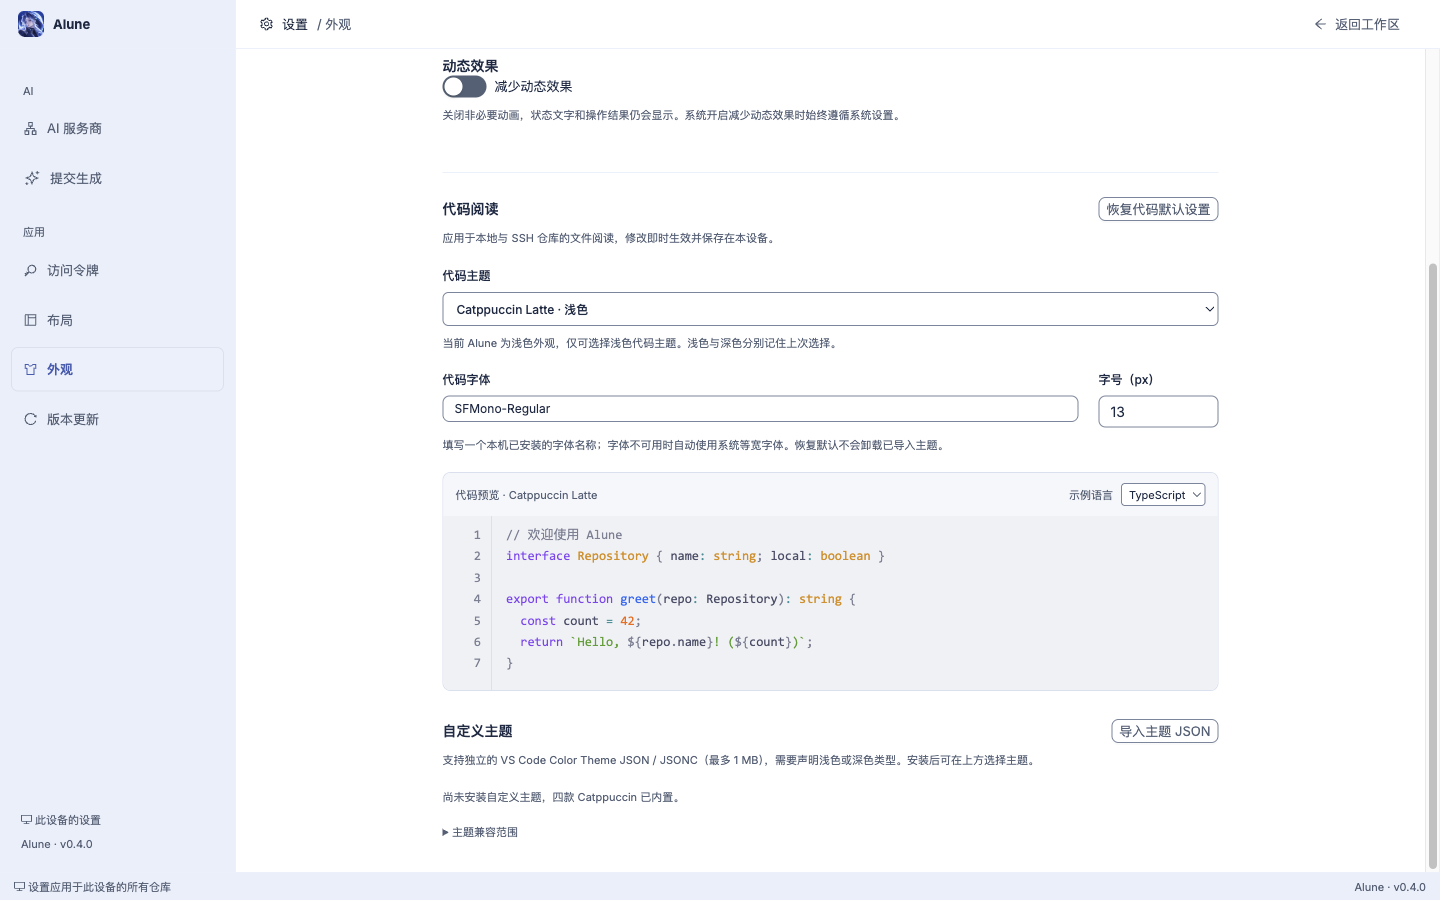The width and height of the screenshot is (1440, 900).
Task: Click the Alune app logo
Action: pyautogui.click(x=31, y=24)
